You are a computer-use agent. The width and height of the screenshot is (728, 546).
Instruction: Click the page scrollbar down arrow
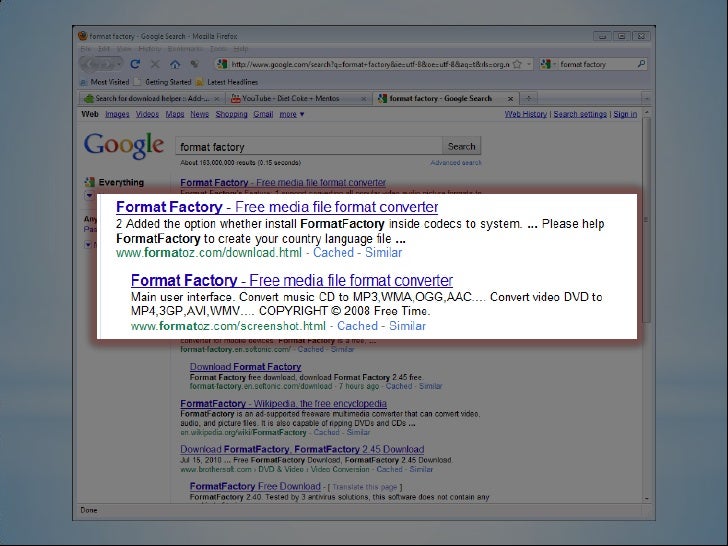[x=646, y=499]
